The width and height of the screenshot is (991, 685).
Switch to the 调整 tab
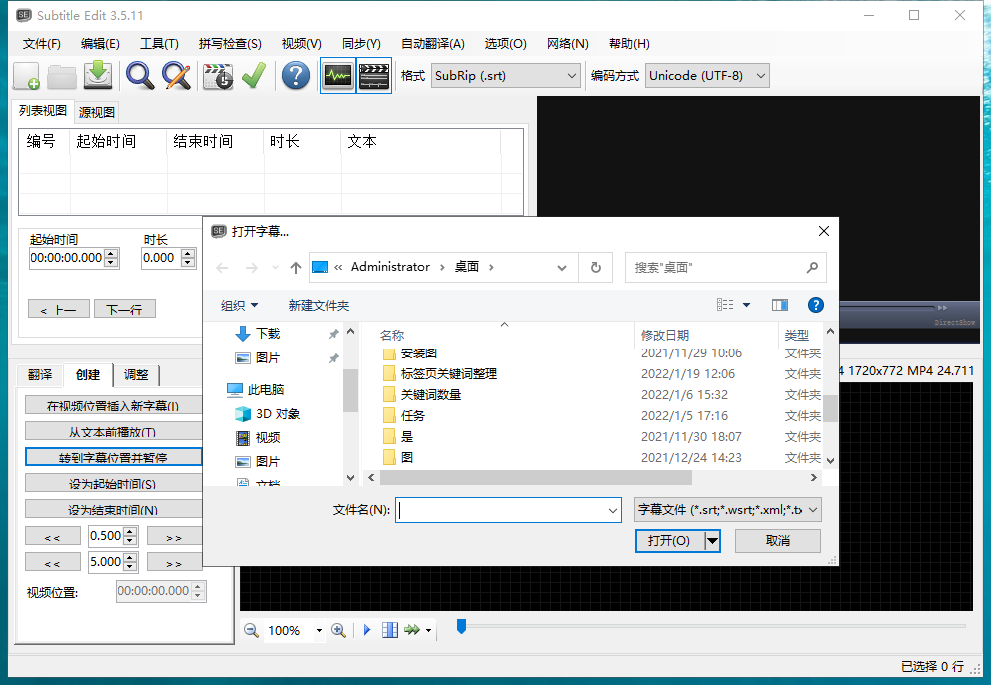coord(136,375)
